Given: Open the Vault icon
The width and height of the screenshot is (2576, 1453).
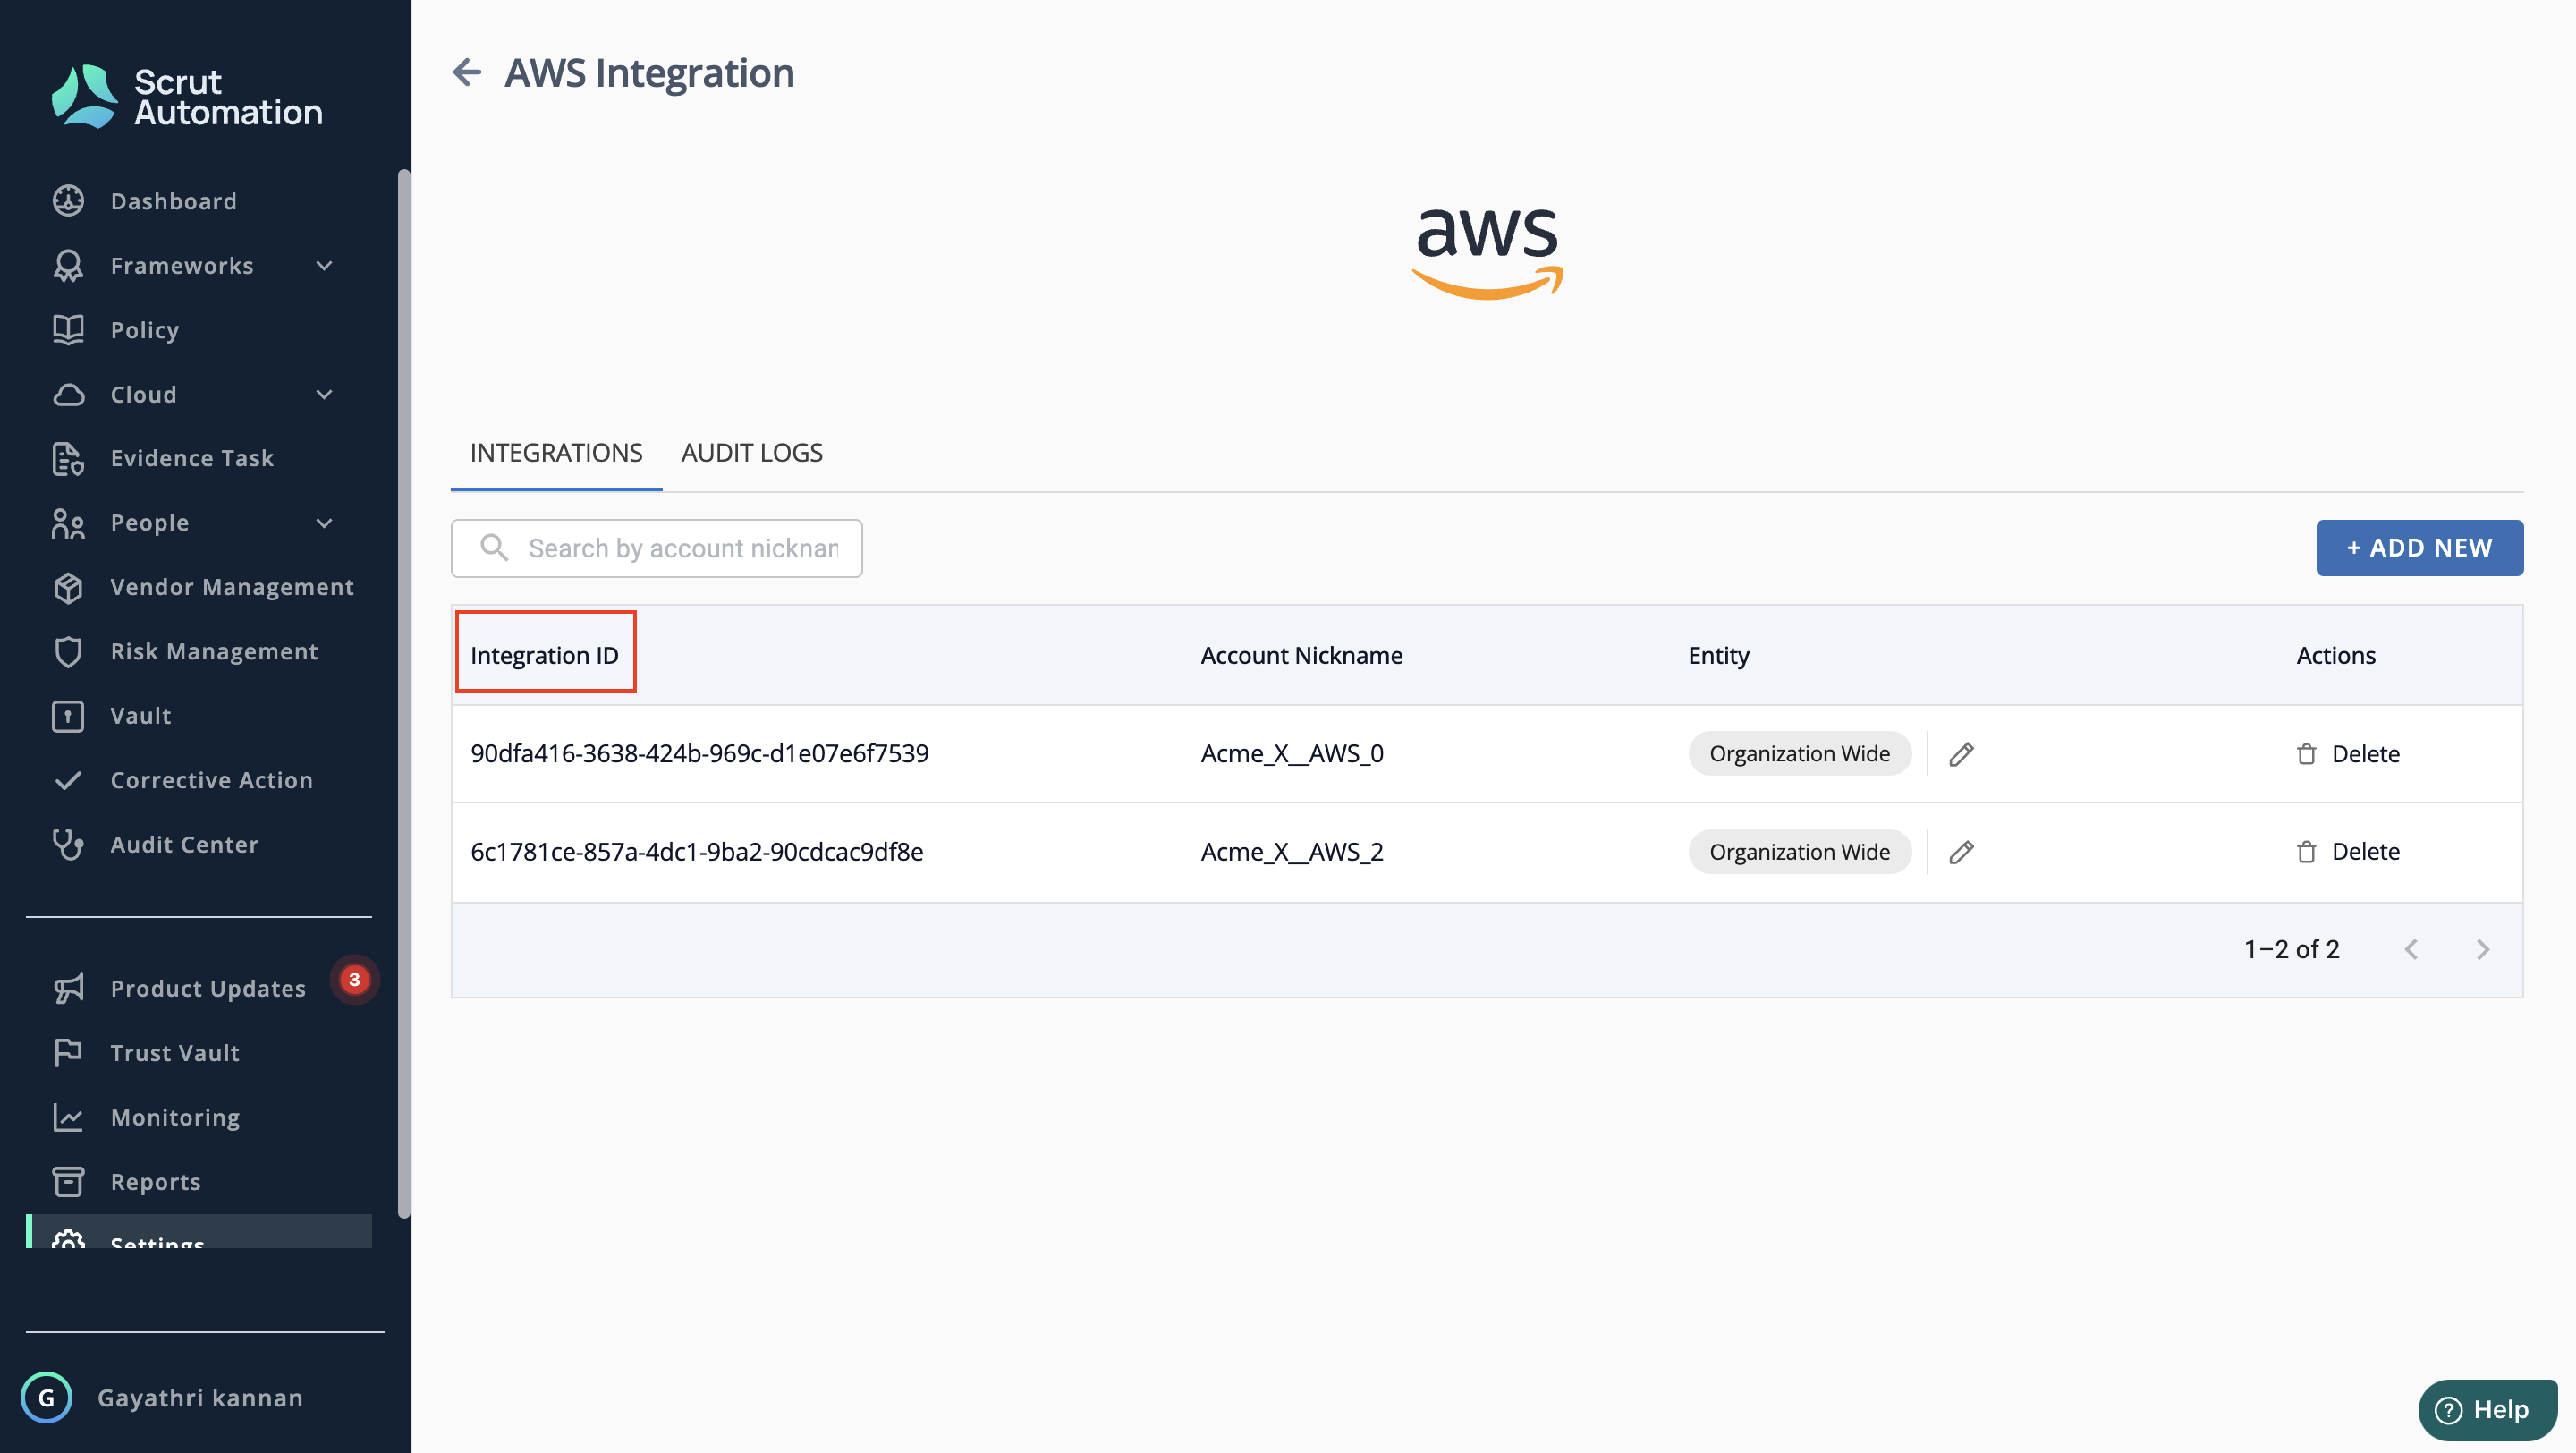Looking at the screenshot, I should pyautogui.click(x=68, y=716).
